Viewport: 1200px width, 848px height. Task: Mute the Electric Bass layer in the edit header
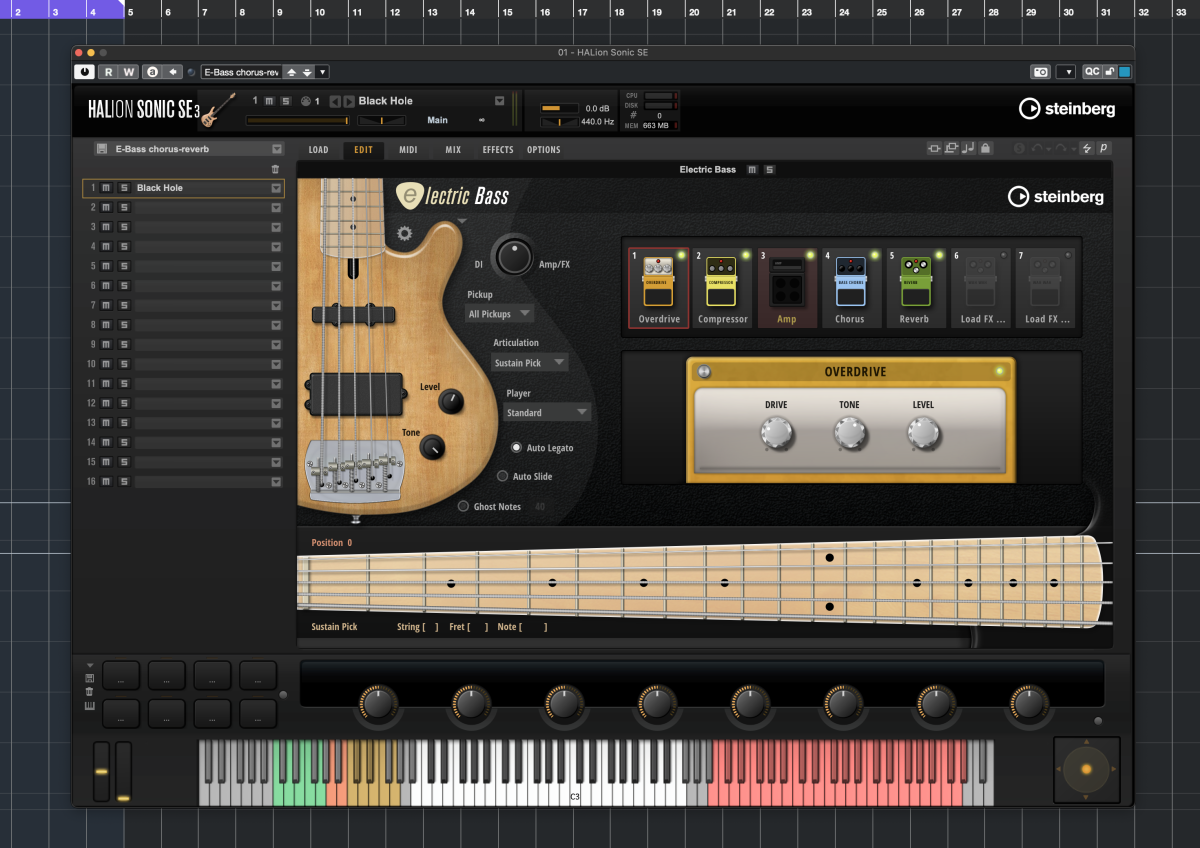752,170
